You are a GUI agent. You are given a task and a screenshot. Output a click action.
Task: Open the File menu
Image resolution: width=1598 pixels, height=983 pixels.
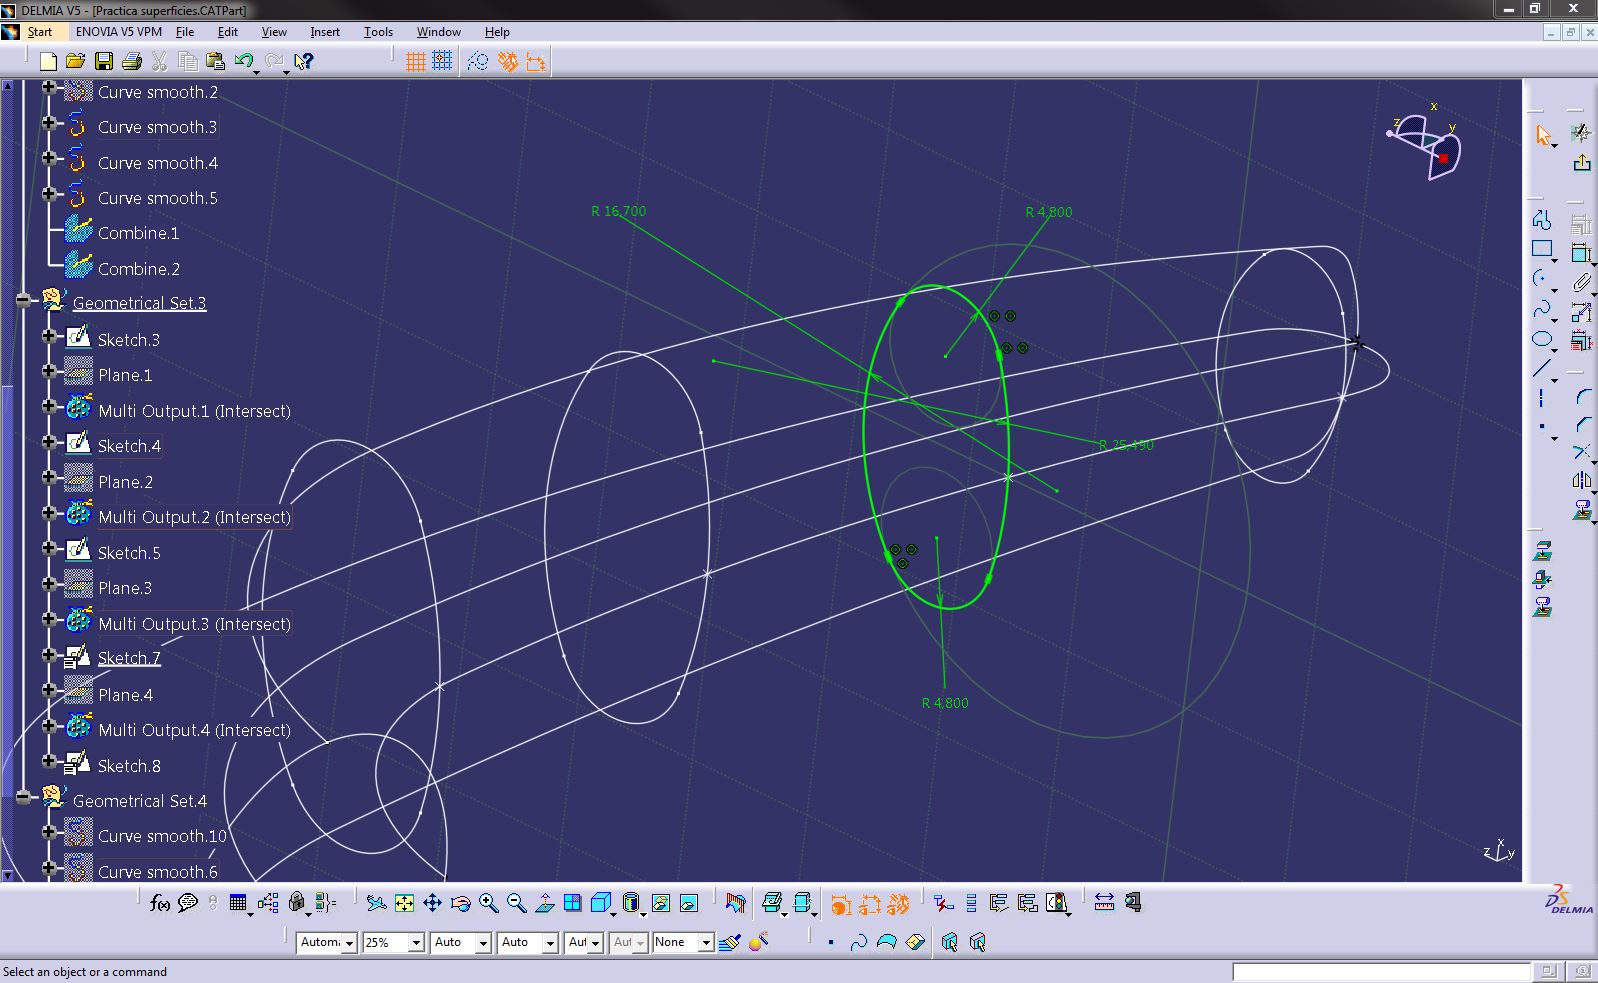point(185,32)
